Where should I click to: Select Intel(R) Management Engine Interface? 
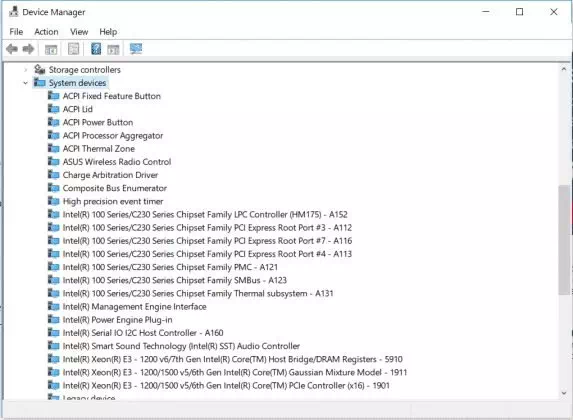tap(134, 307)
